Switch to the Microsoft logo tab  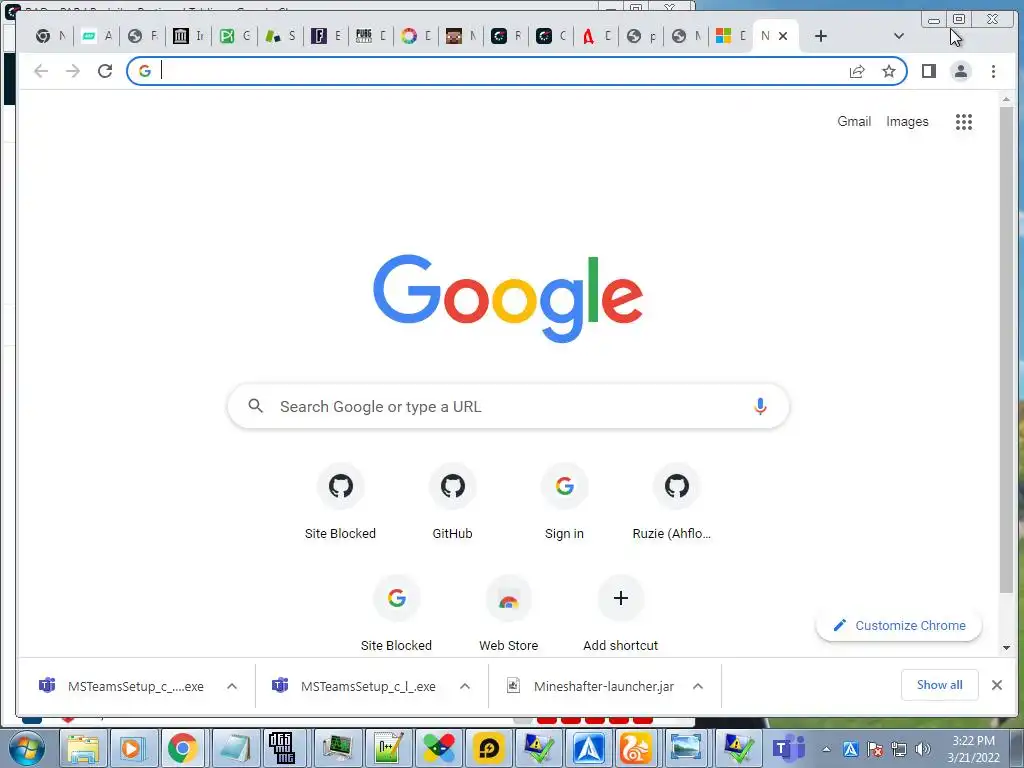(x=731, y=36)
